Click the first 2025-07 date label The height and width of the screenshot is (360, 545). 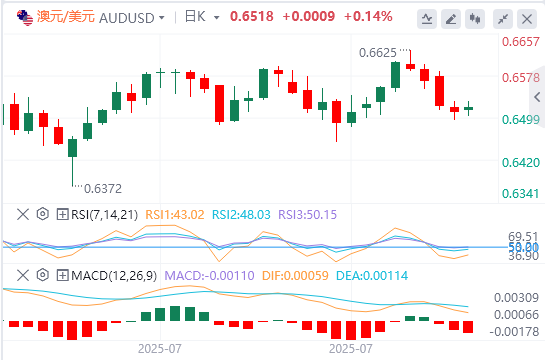pyautogui.click(x=160, y=349)
